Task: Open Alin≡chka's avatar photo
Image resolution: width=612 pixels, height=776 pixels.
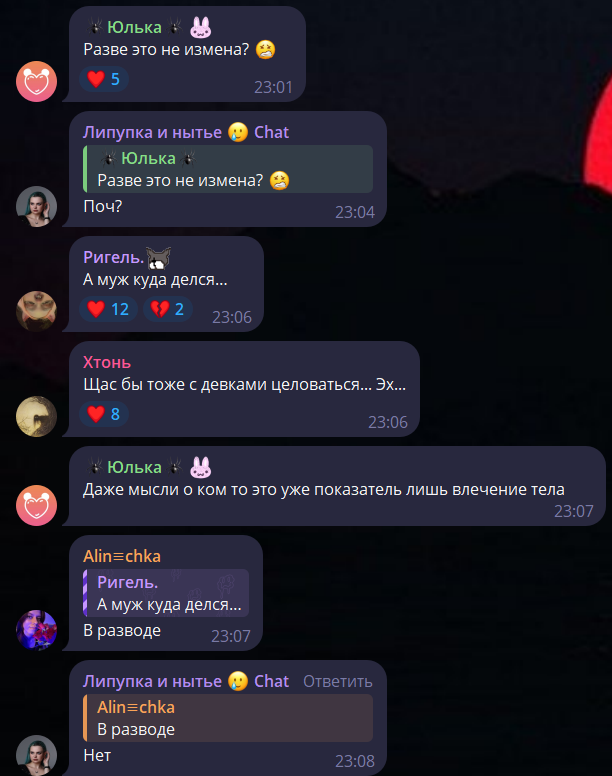Action: (37, 630)
